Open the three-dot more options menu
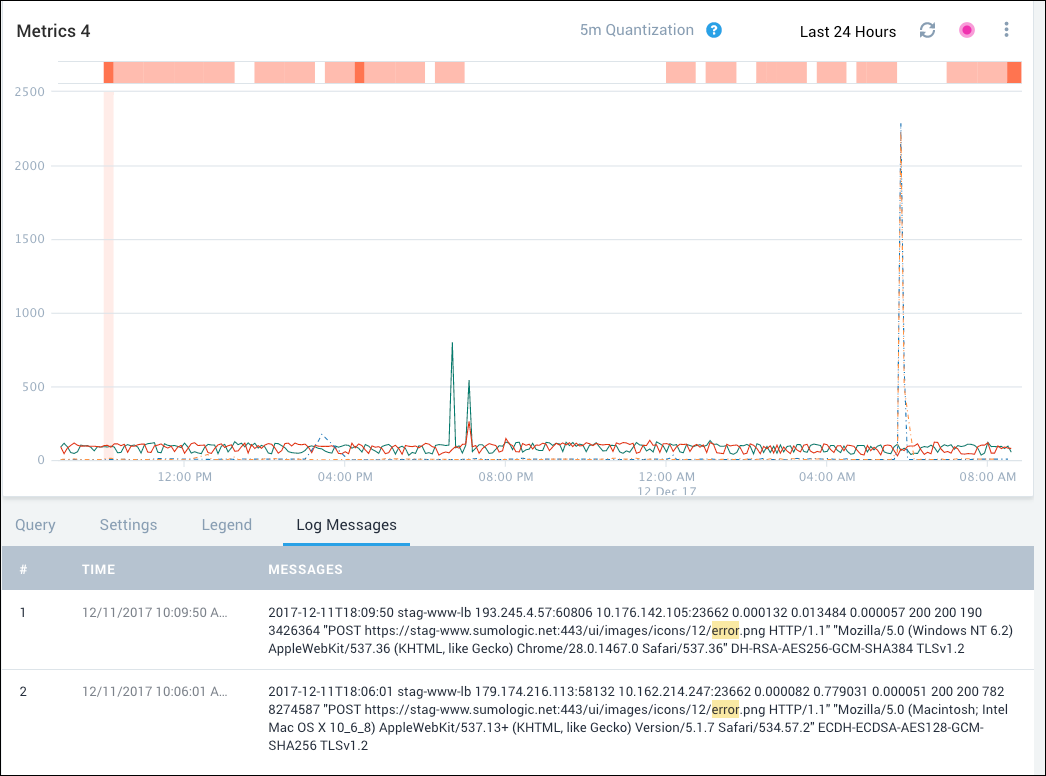 coord(1006,30)
